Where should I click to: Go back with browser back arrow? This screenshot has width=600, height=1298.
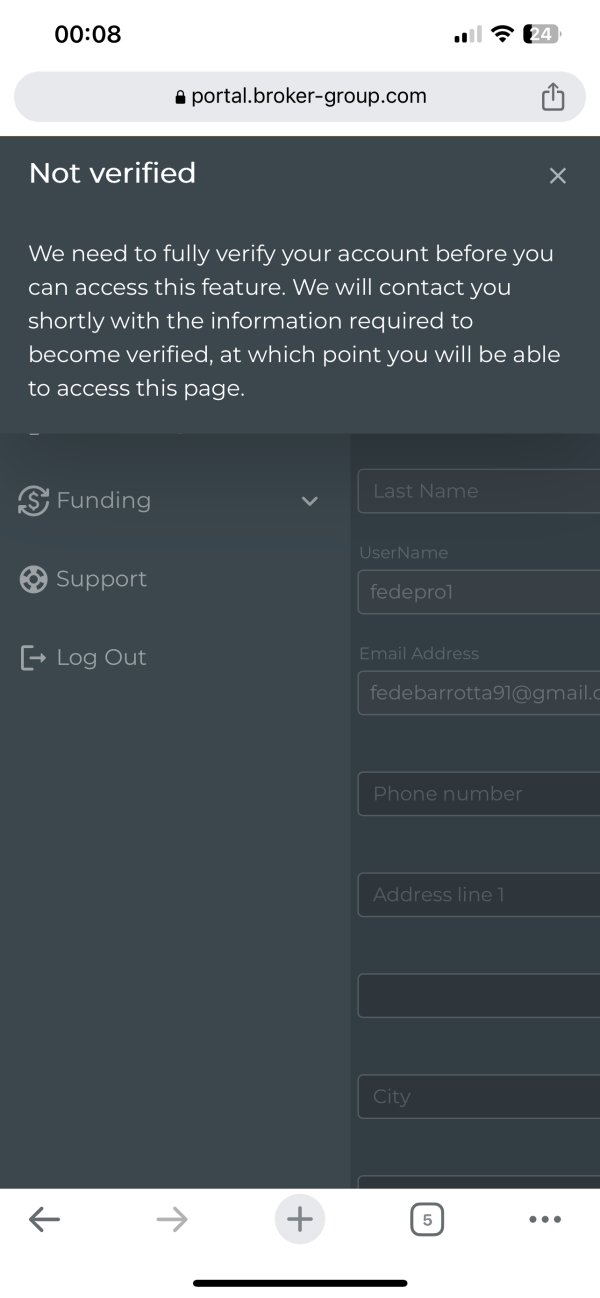click(44, 1219)
